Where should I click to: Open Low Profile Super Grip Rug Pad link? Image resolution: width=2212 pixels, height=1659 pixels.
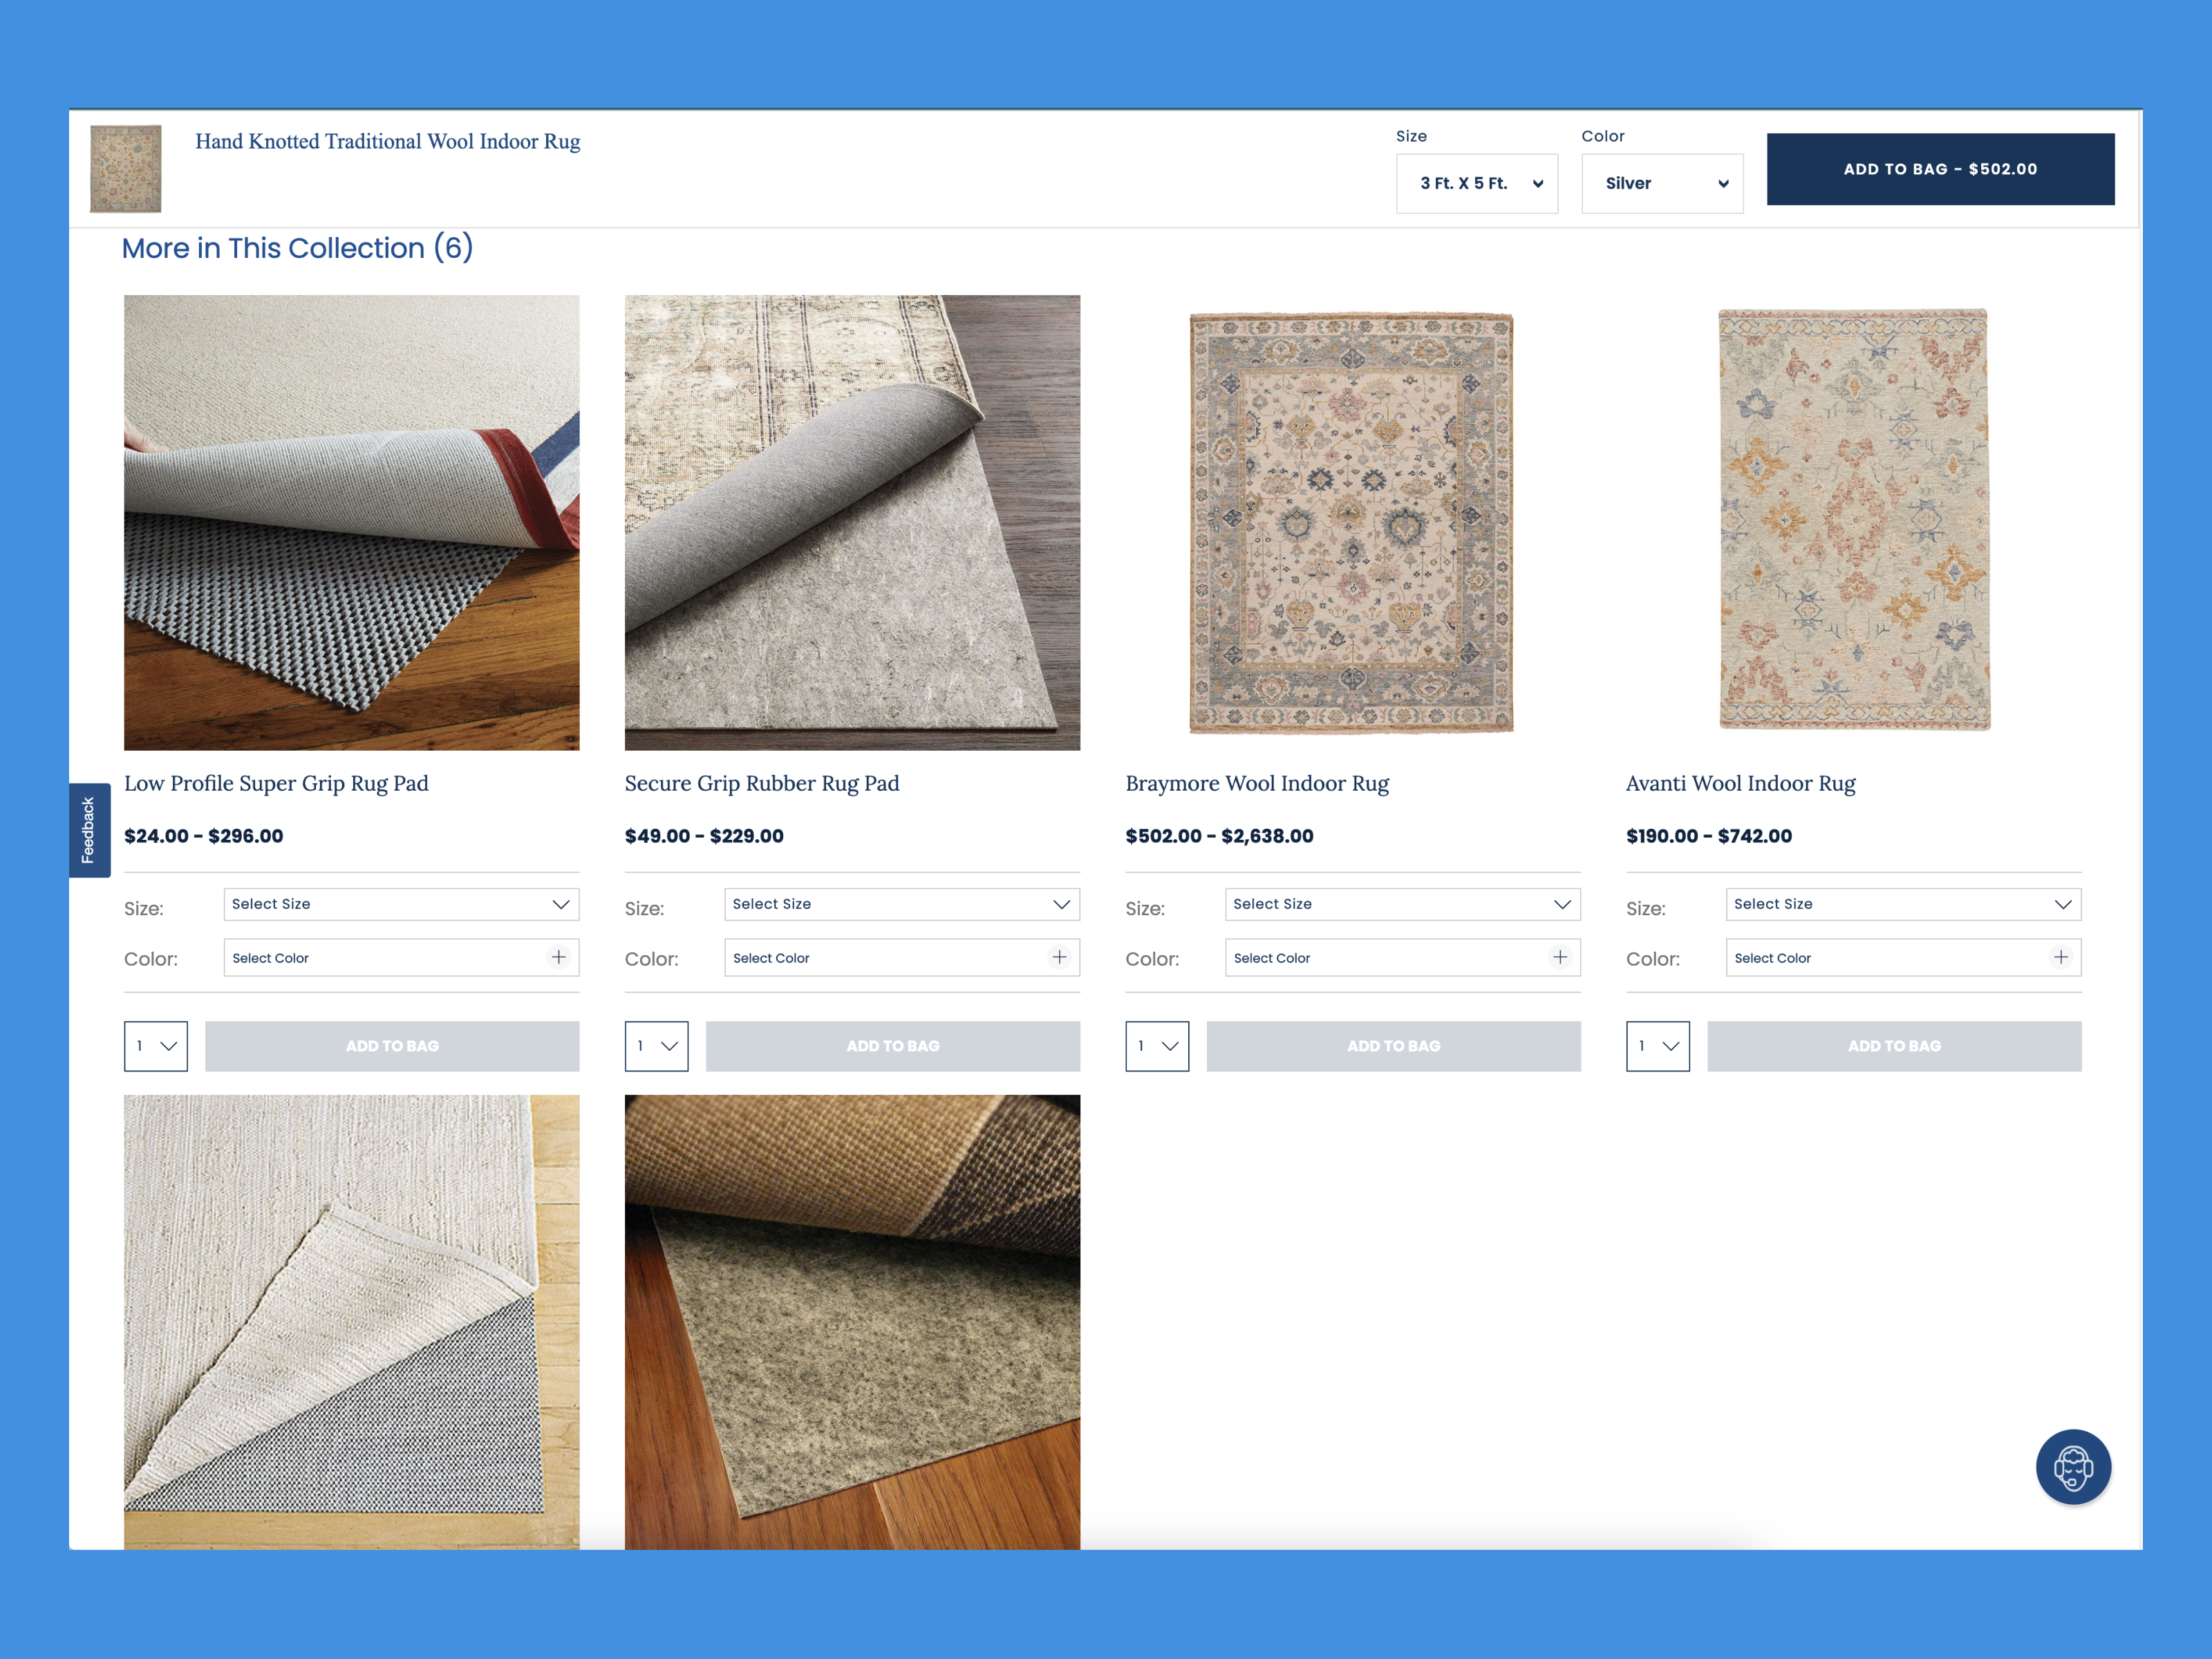pyautogui.click(x=276, y=783)
